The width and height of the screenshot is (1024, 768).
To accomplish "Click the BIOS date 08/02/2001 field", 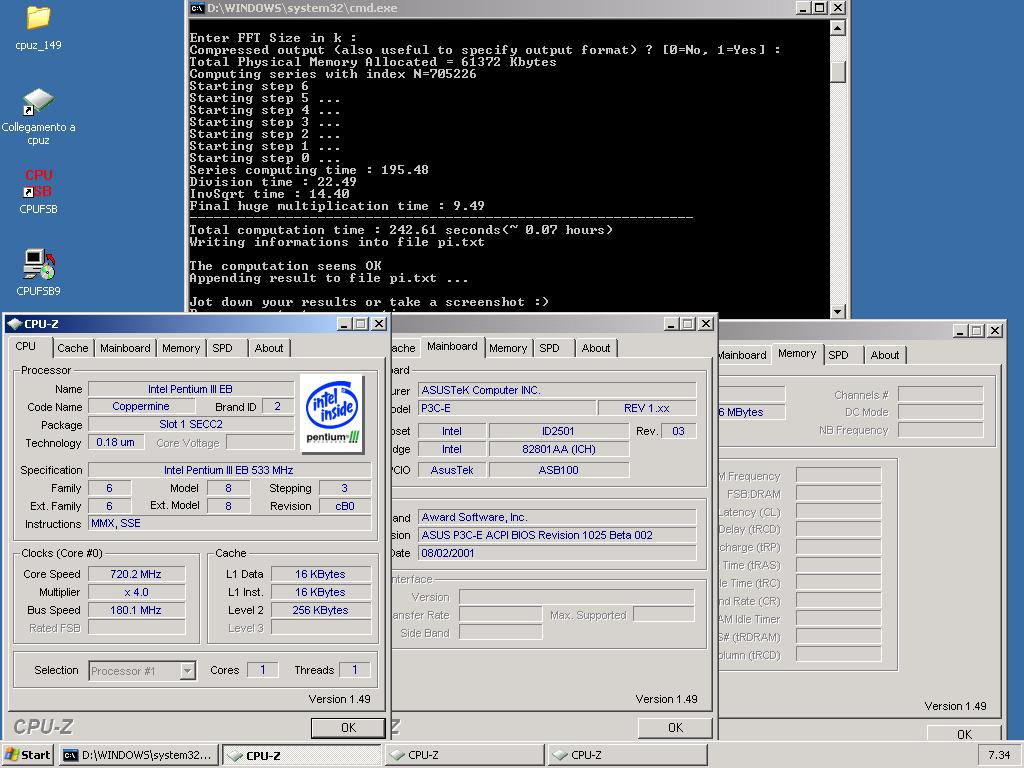I will click(556, 553).
